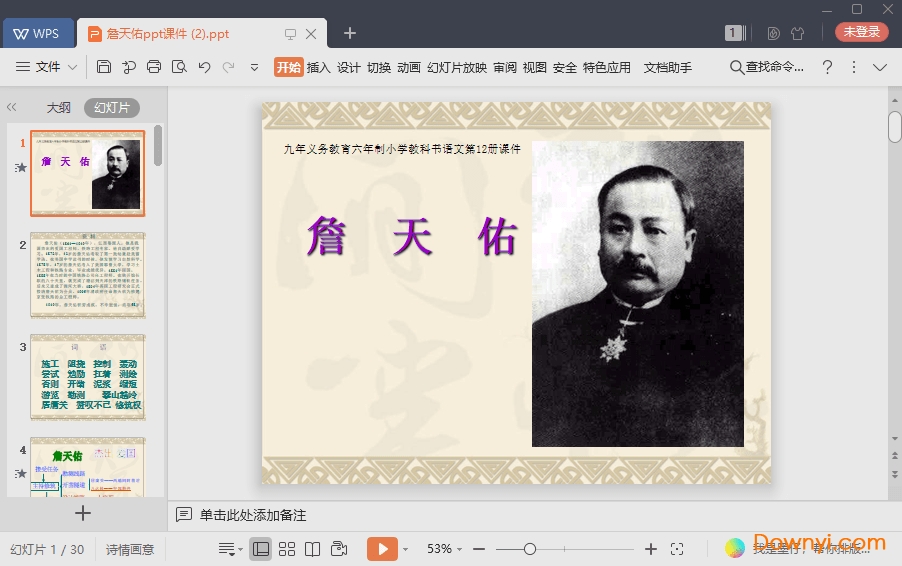Expand quick access toolbar customization arrow
This screenshot has height=566, width=902.
click(254, 67)
